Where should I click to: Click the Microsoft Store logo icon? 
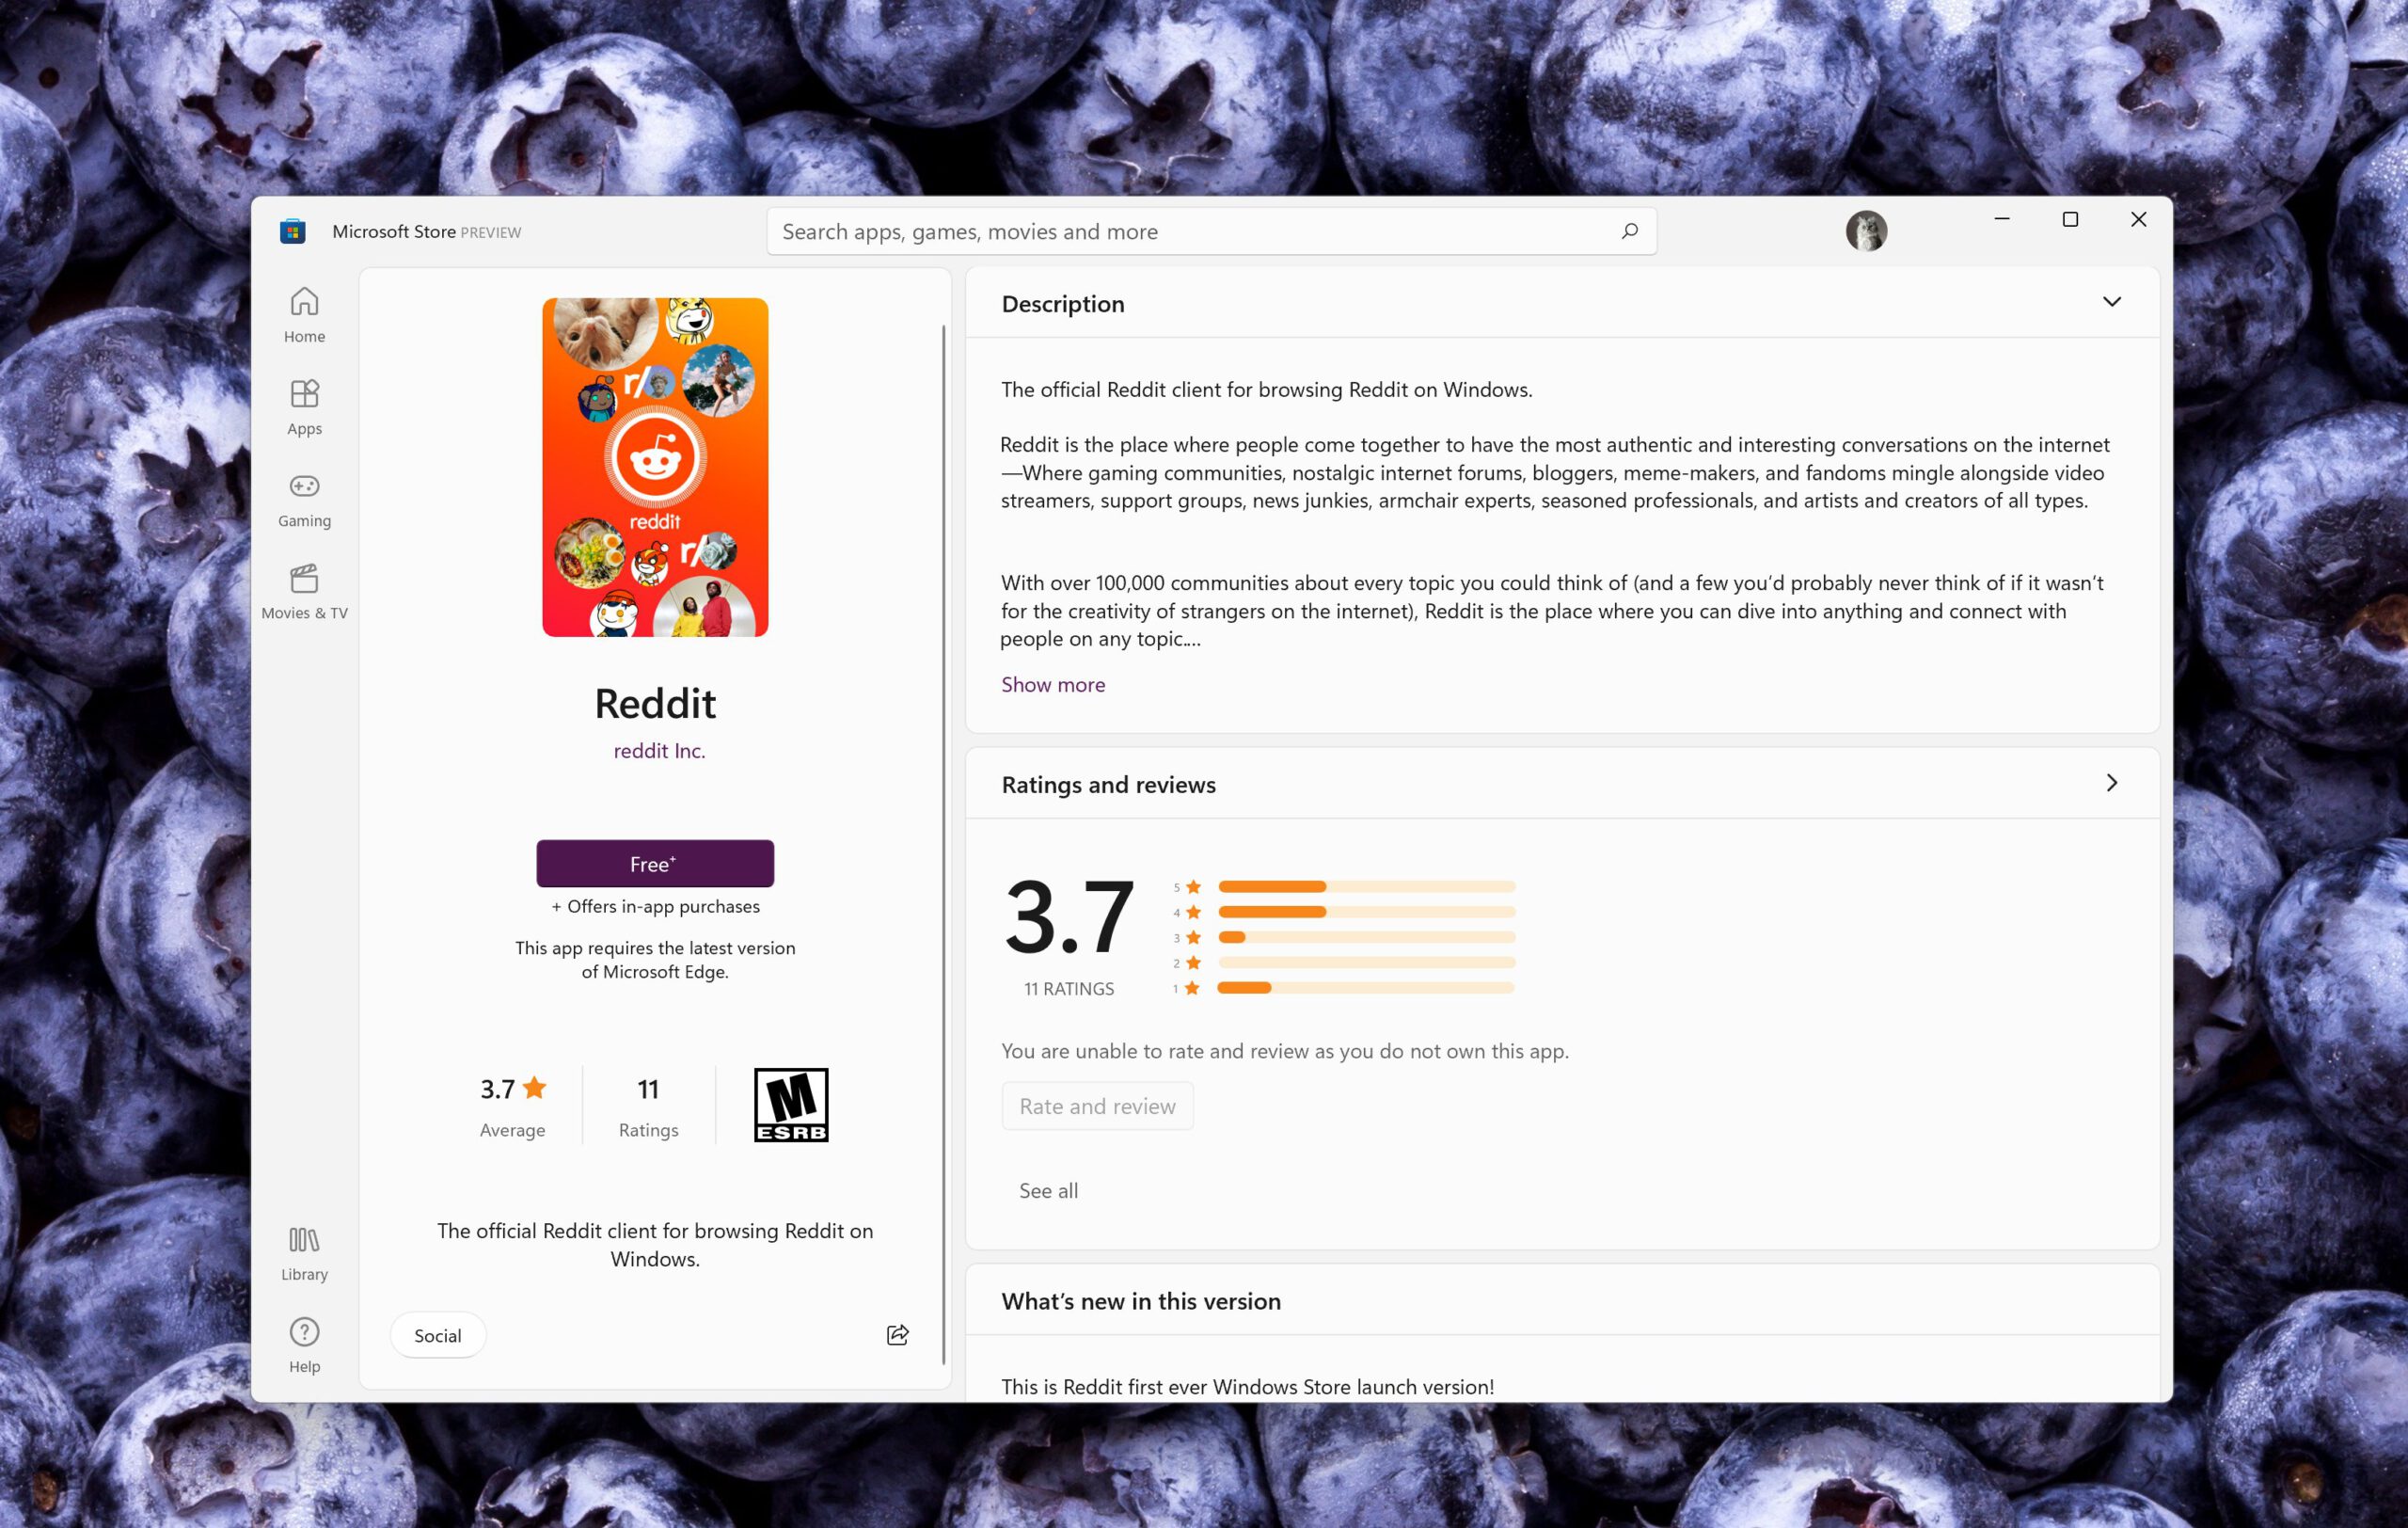point(292,231)
